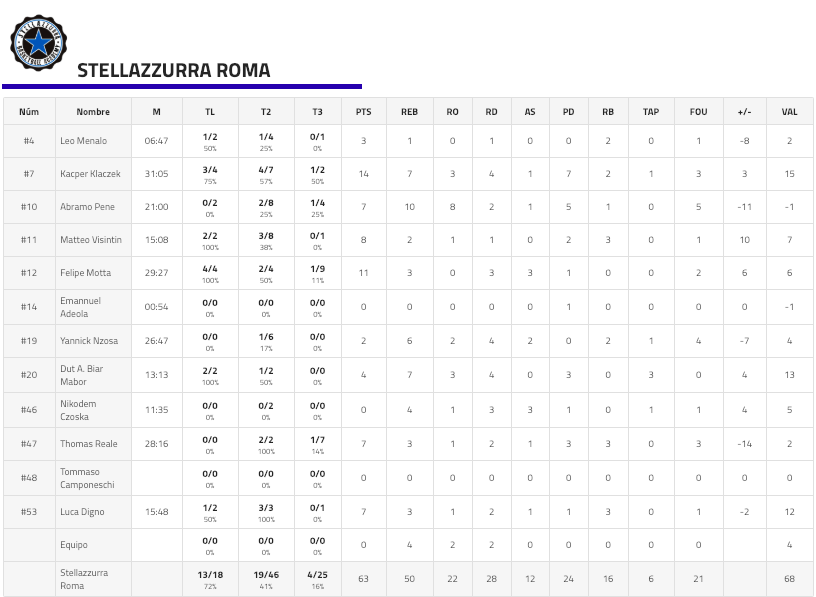
Task: Click Dut A. Biar Mabor name
Action: tap(82, 375)
